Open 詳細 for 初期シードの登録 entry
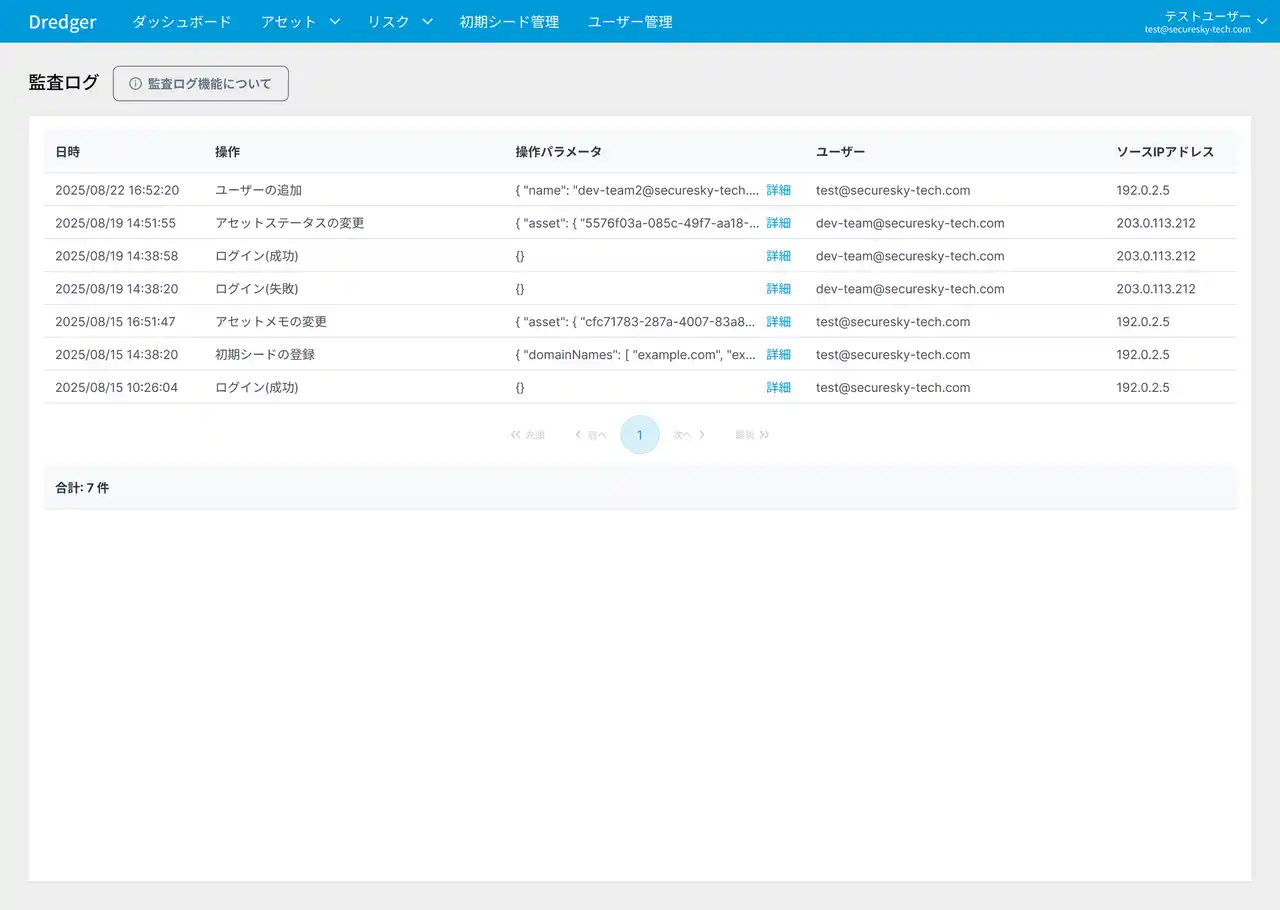 [x=778, y=355]
